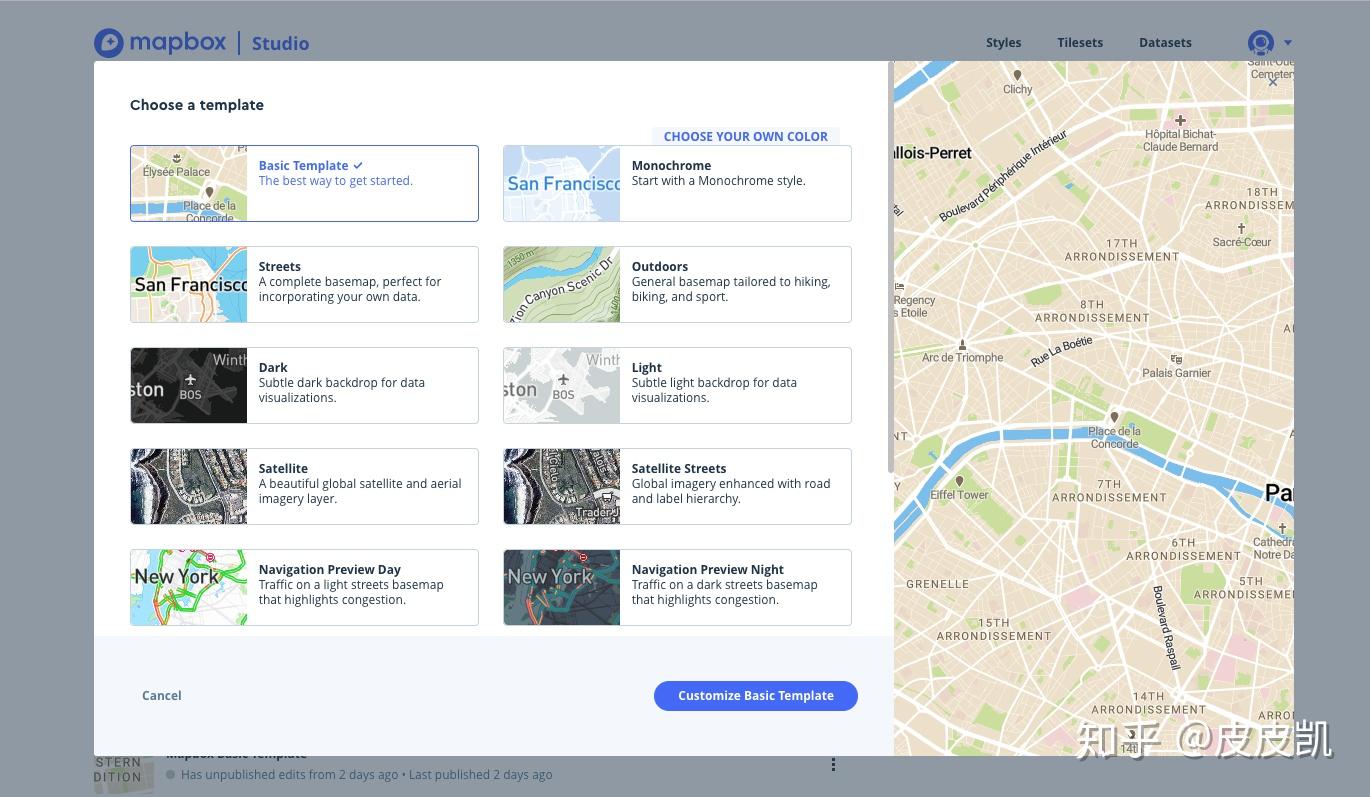This screenshot has width=1370, height=797.
Task: Click the Satellite template preview thumbnail
Action: (188, 486)
